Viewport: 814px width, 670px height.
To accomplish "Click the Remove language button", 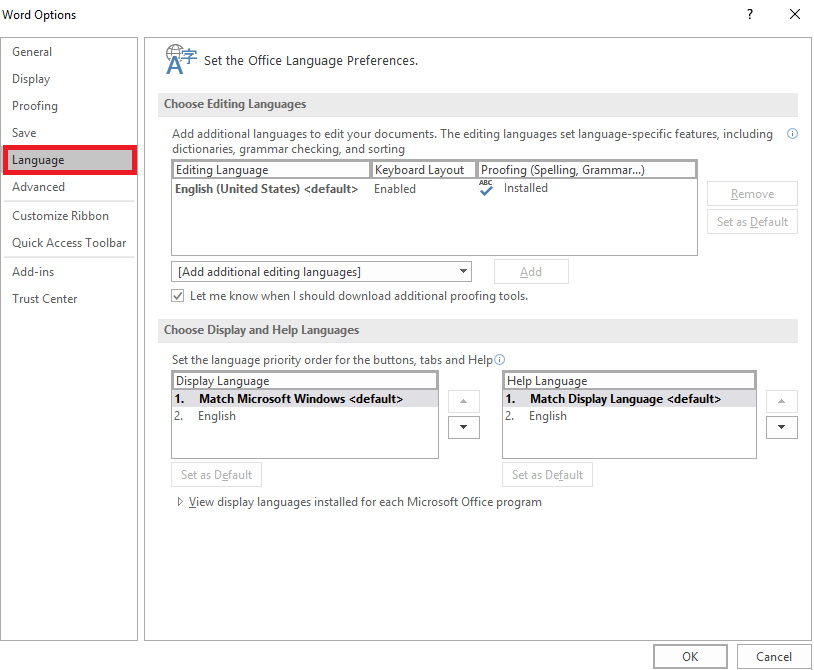I will click(752, 194).
